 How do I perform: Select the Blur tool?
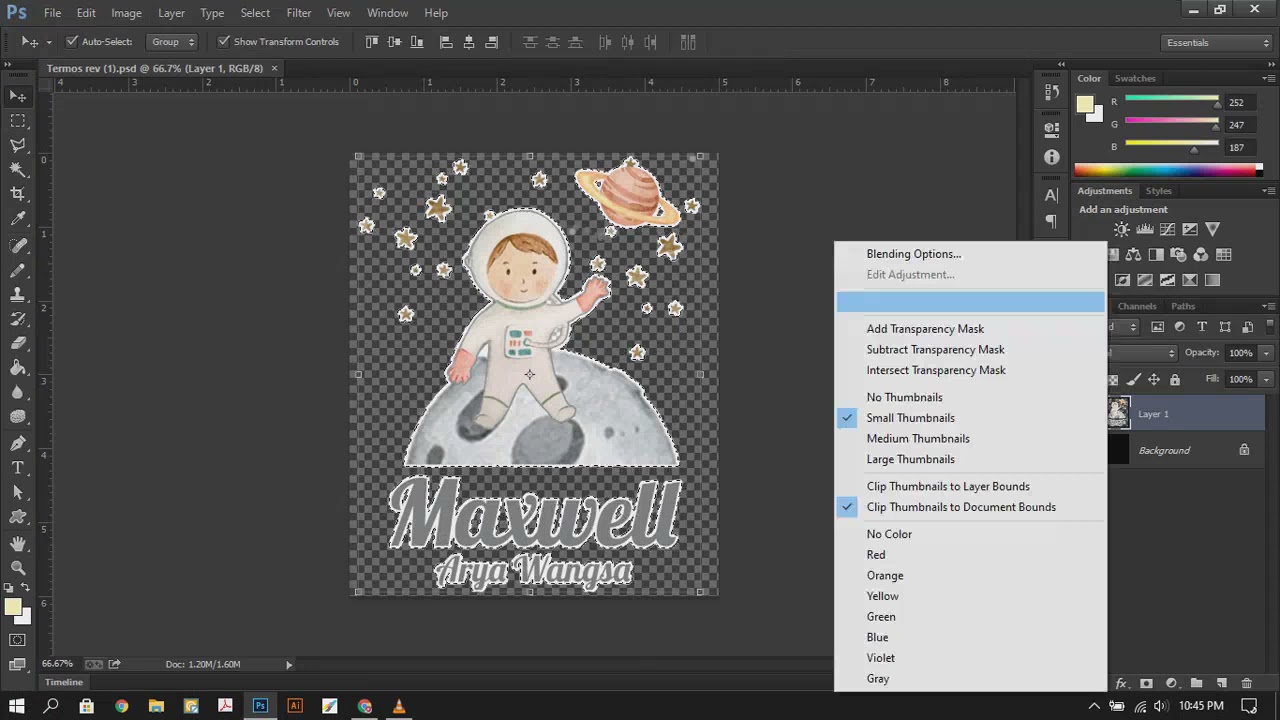[18, 393]
